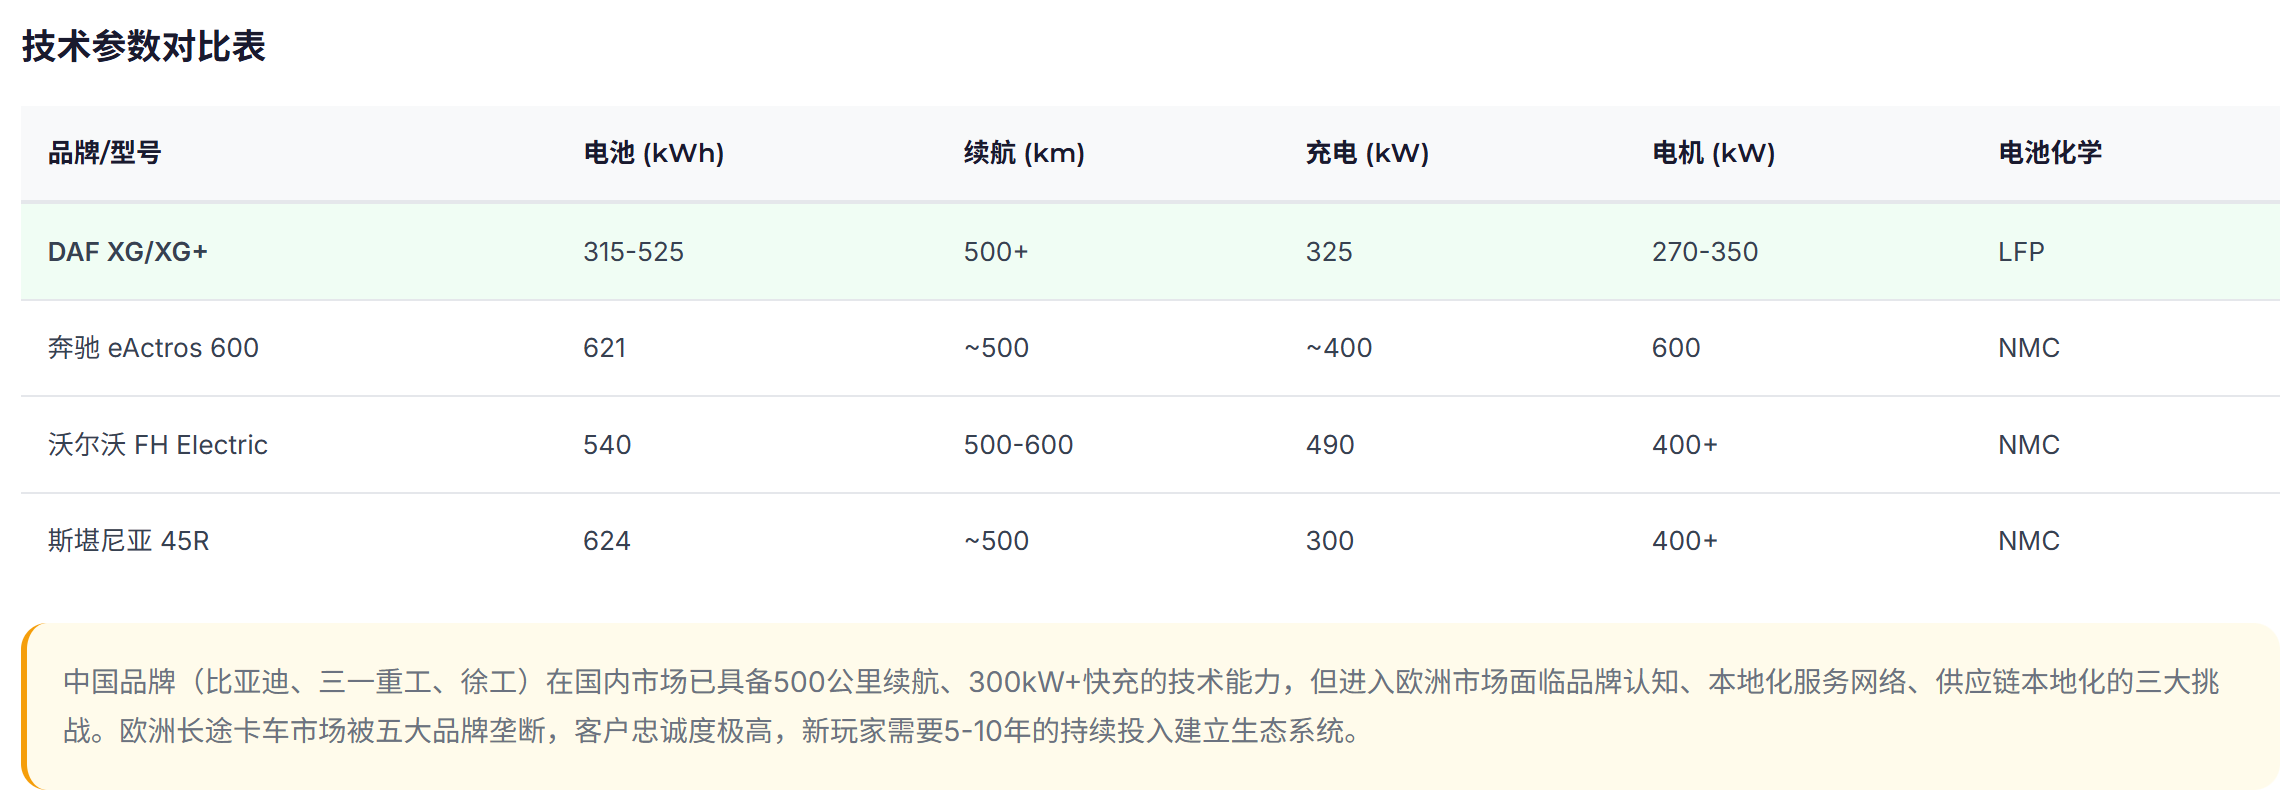Viewport: 2294px width, 808px height.
Task: Click the 充电 (kW) column header
Action: pyautogui.click(x=1366, y=153)
